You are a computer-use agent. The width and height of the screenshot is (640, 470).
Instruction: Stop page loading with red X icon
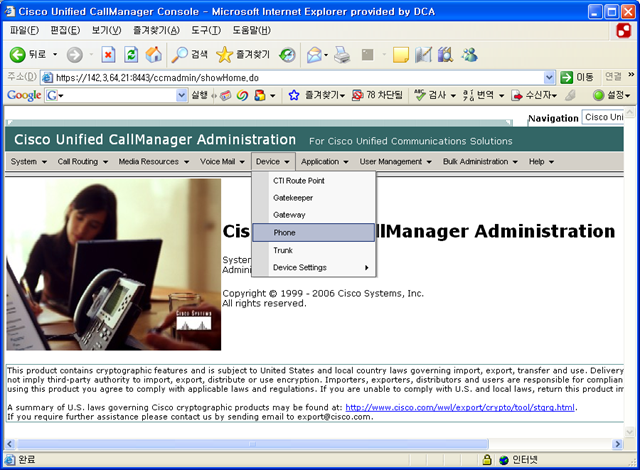click(108, 55)
